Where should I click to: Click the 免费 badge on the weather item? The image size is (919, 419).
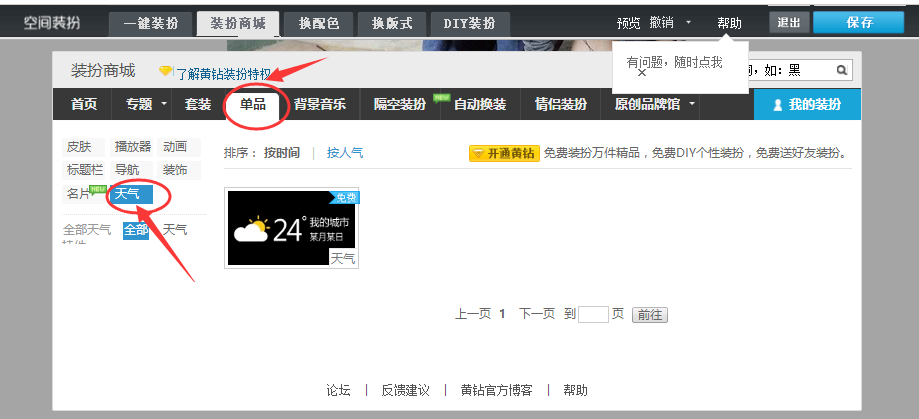[345, 197]
